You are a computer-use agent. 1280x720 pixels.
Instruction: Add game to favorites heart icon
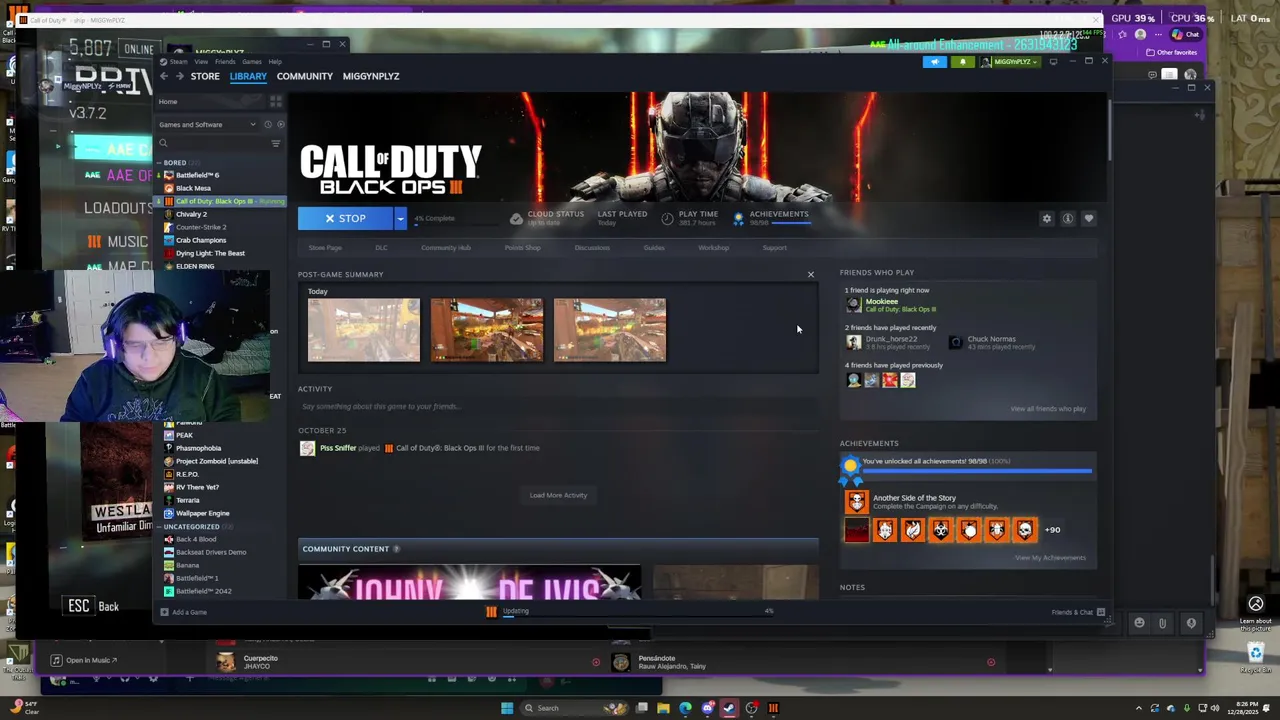[1089, 218]
